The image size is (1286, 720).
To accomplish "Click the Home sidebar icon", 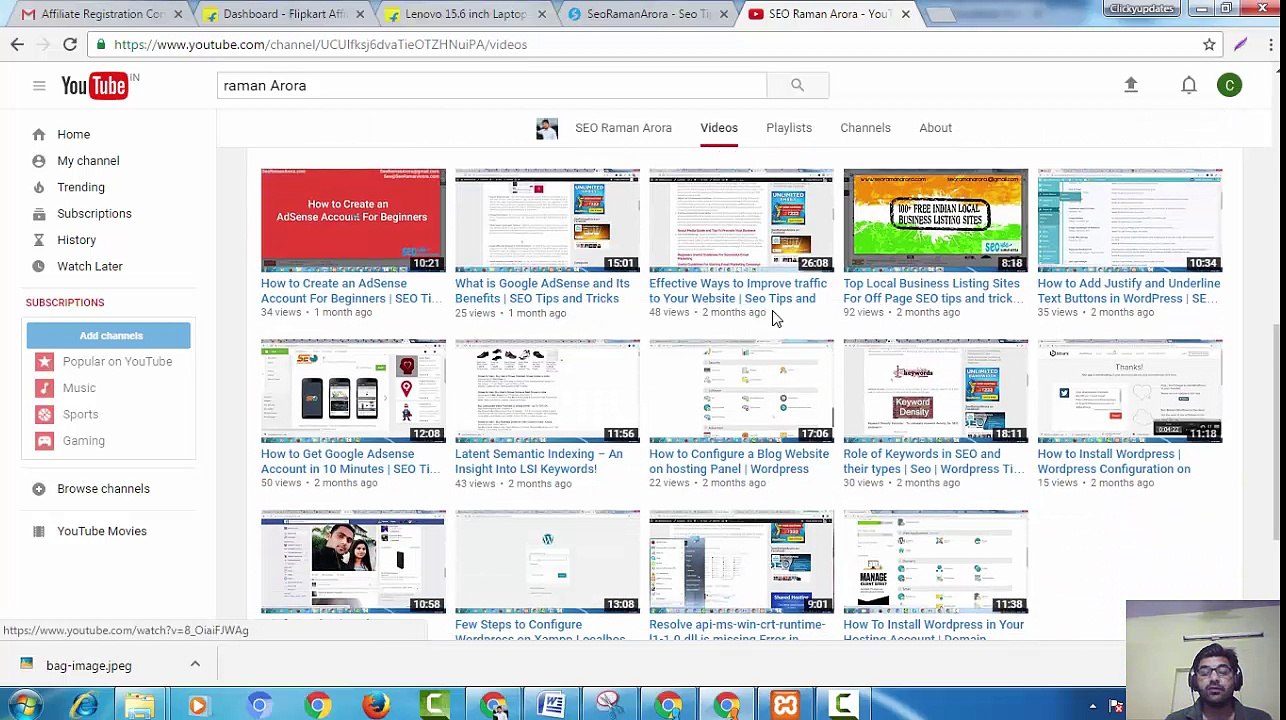I will pos(38,134).
